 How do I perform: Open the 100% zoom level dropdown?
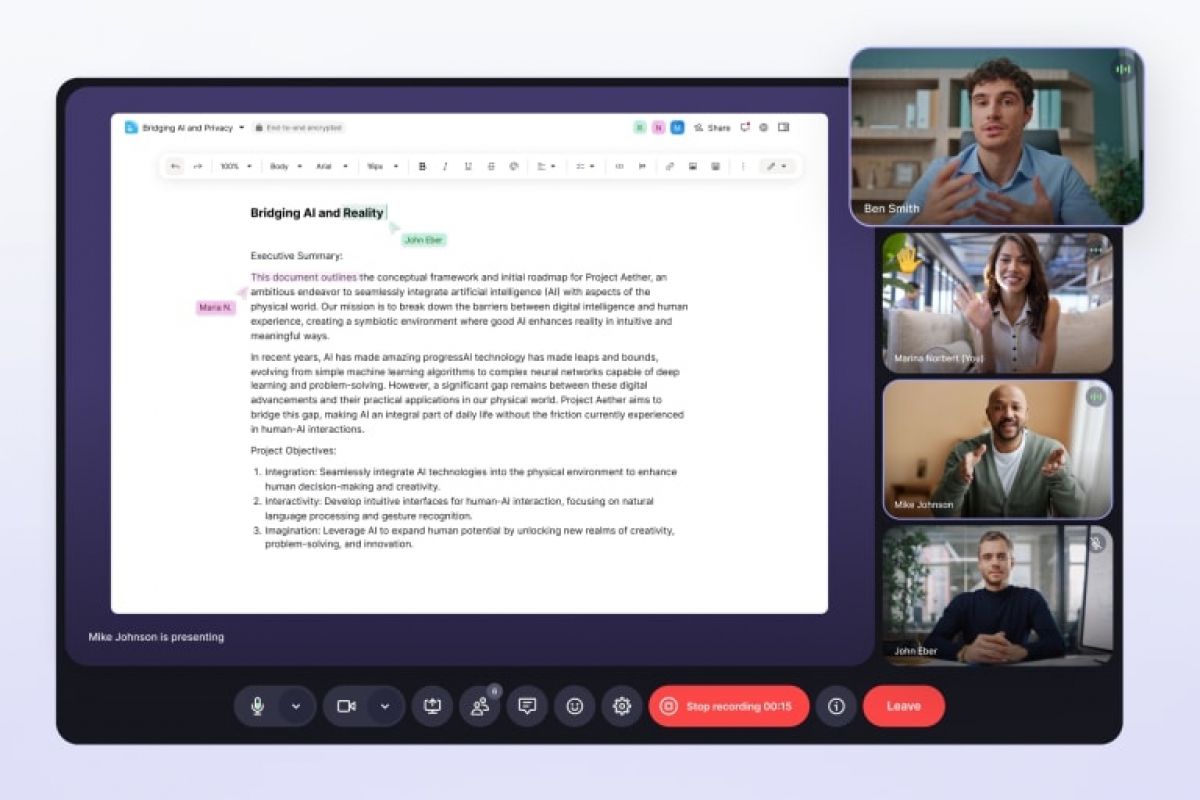(236, 166)
